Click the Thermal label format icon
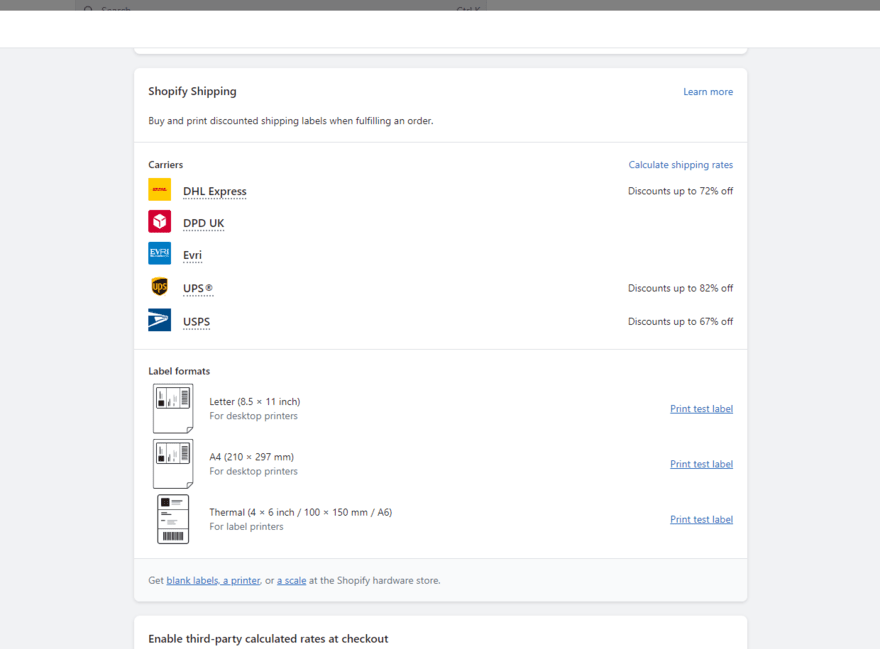 tap(173, 519)
